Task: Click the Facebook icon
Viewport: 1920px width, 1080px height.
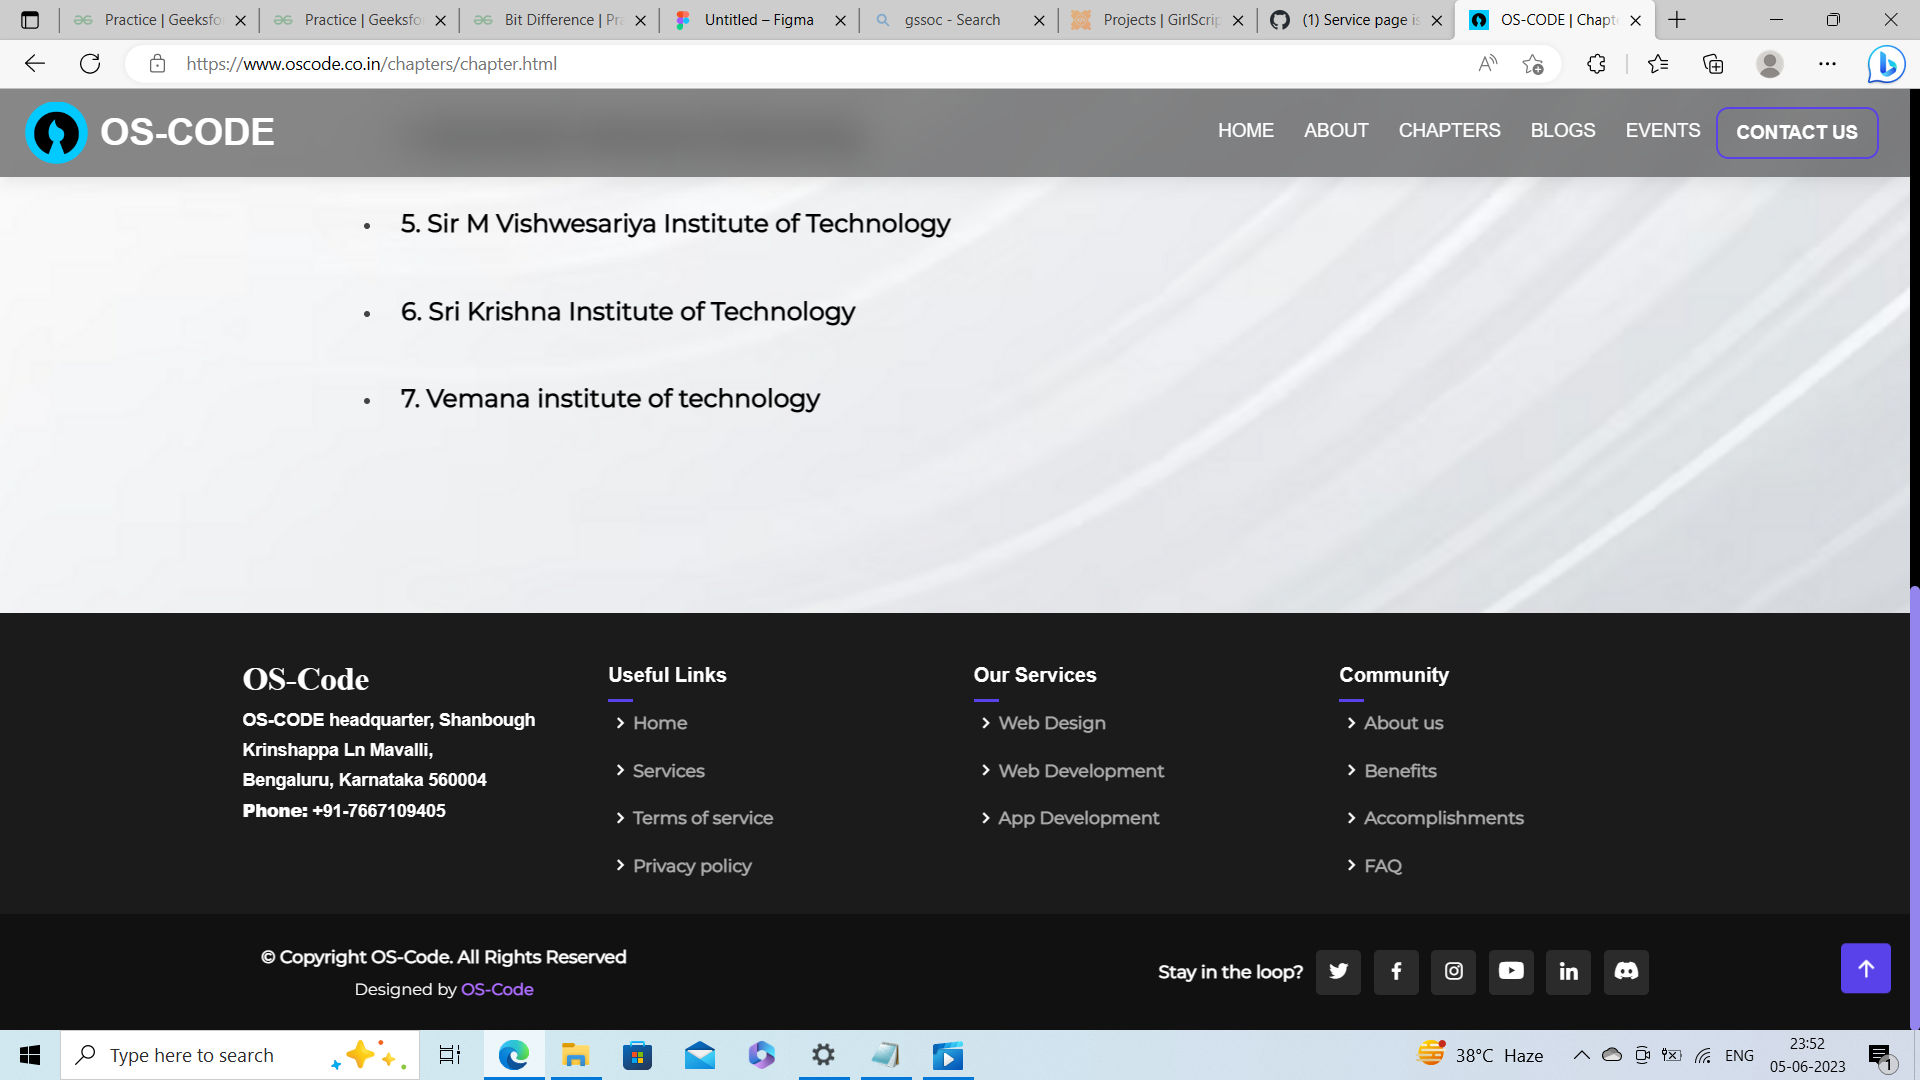Action: (1396, 972)
